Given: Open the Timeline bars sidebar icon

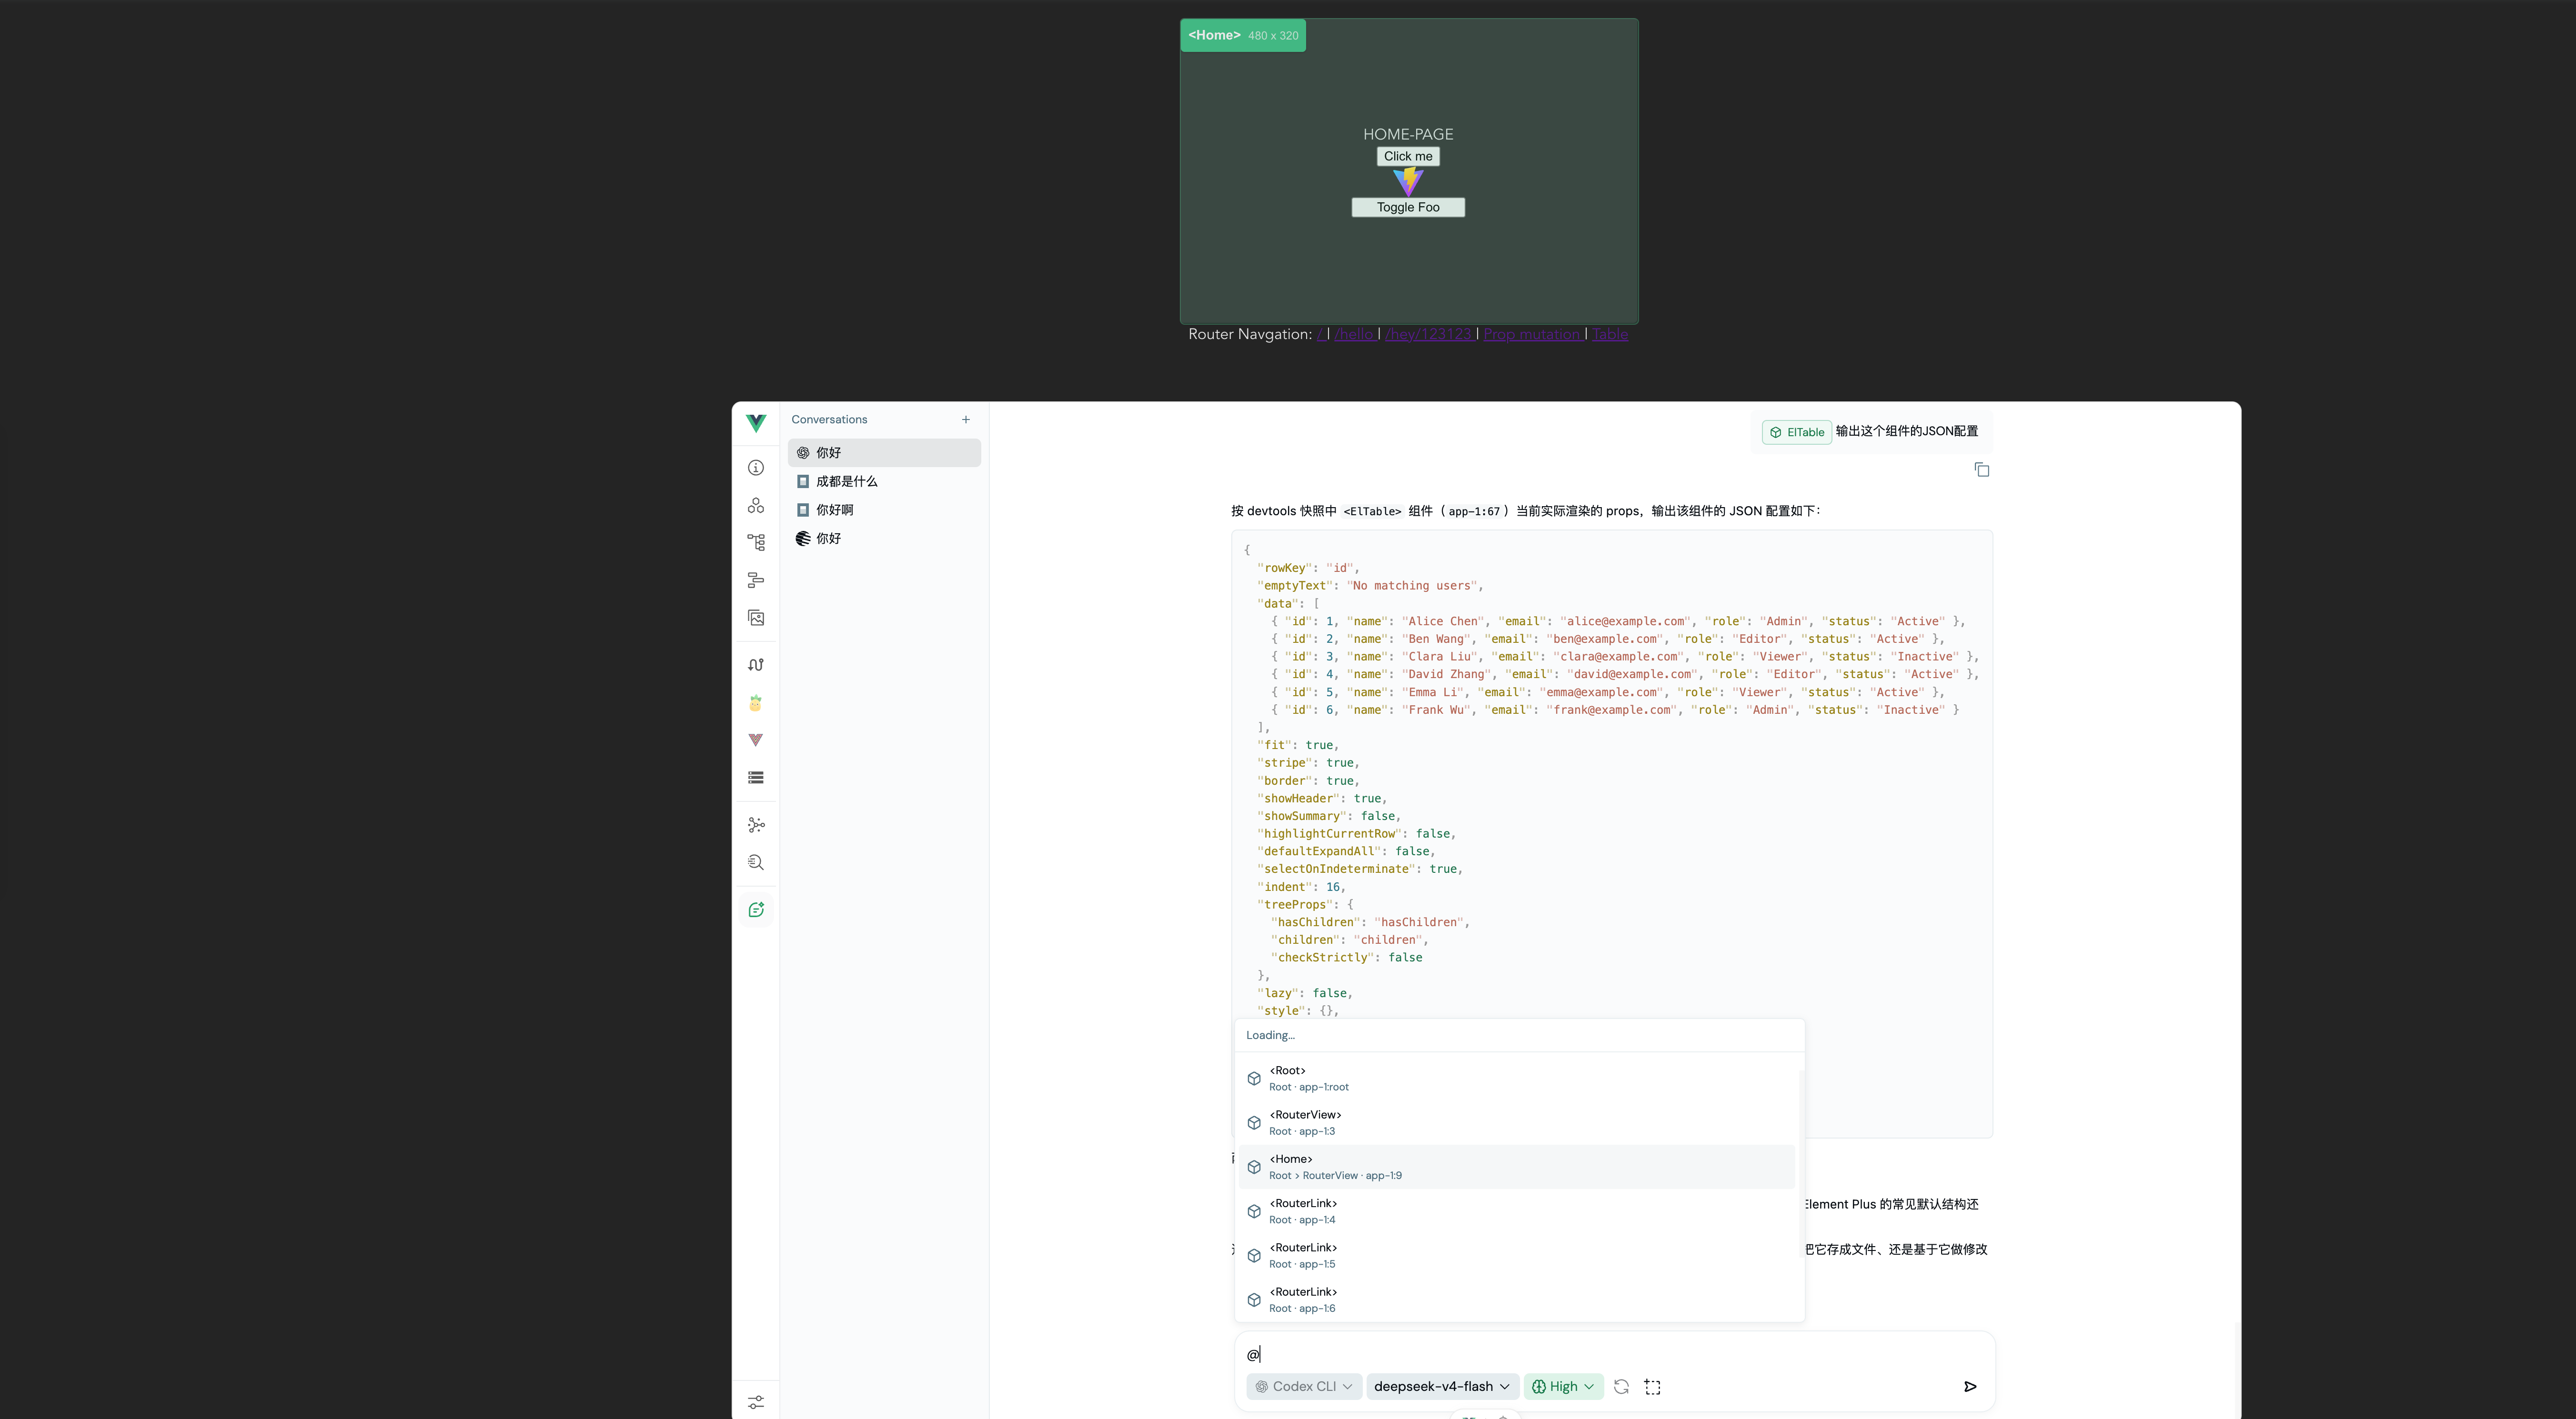Looking at the screenshot, I should tap(756, 580).
